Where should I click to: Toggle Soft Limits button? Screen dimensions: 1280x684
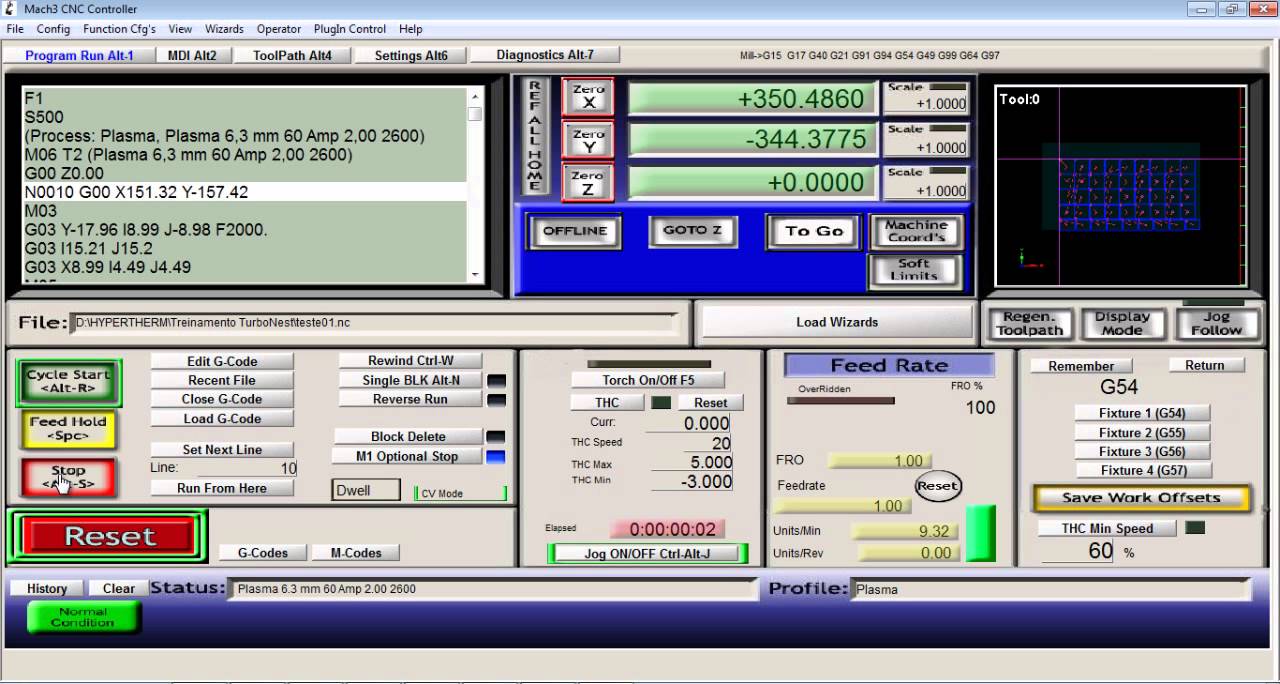coord(914,270)
